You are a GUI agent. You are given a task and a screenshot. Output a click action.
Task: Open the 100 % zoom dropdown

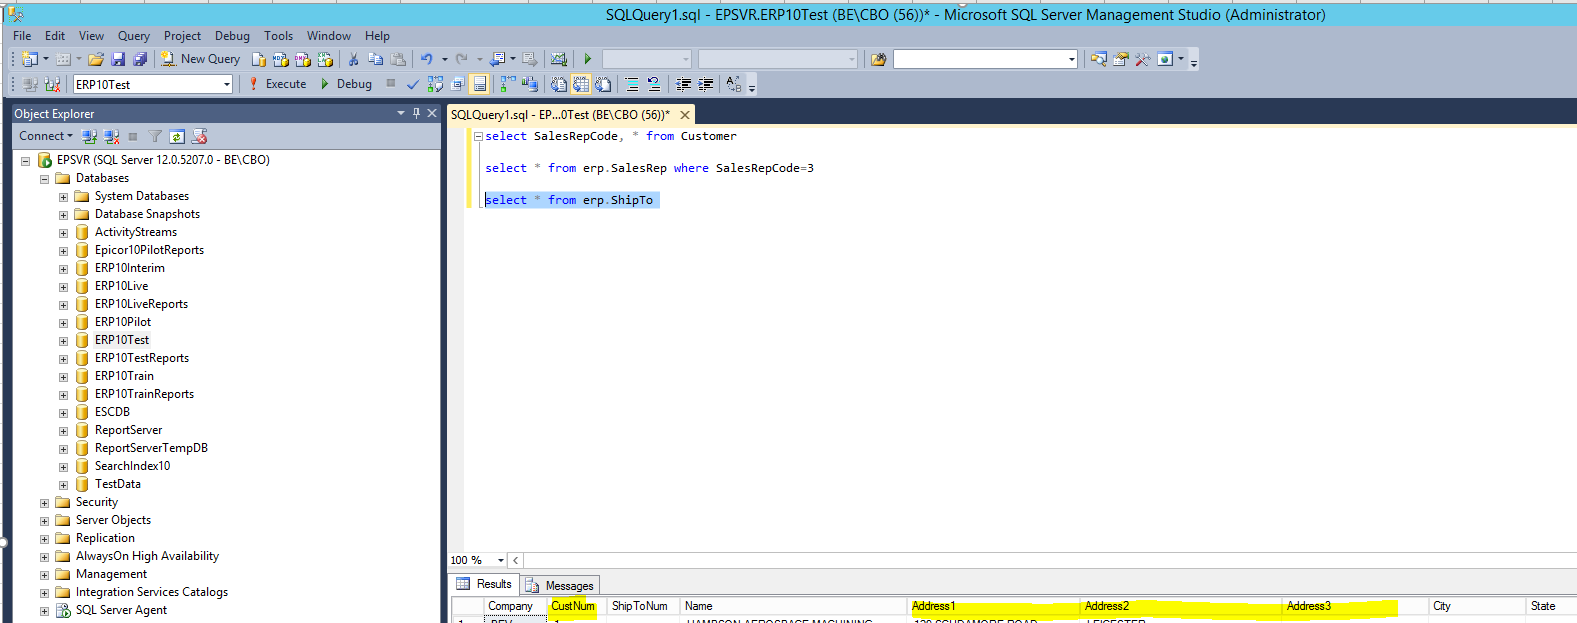(501, 560)
